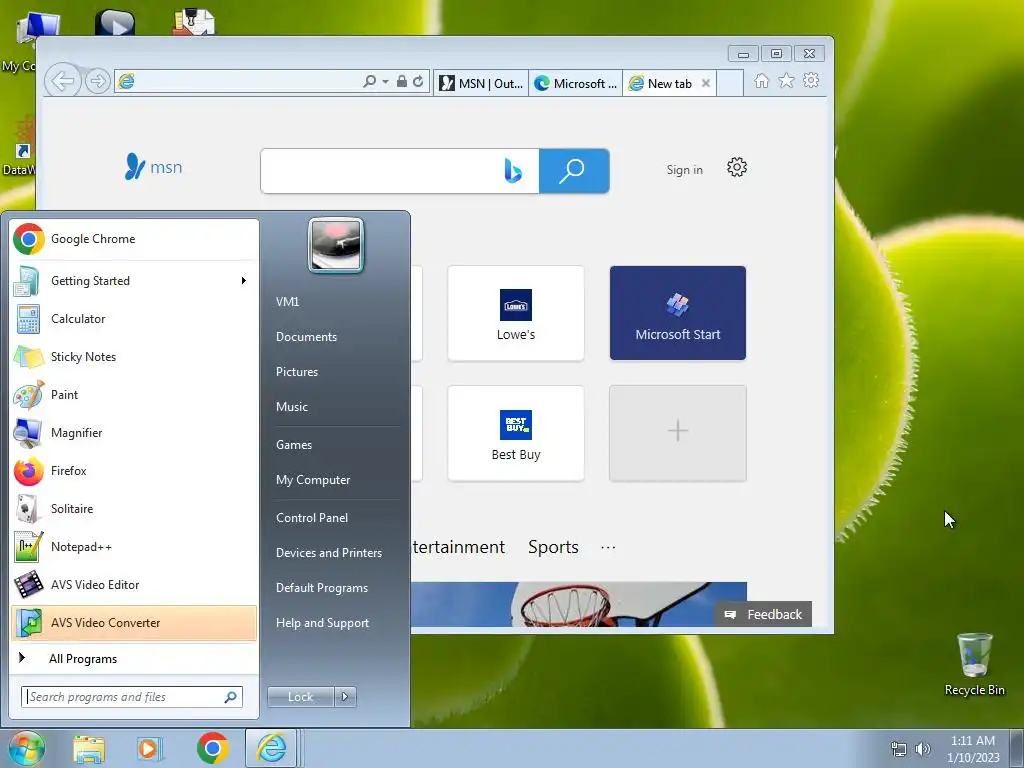This screenshot has height=768, width=1024.
Task: Click Internet Explorer Home icon
Action: (761, 80)
